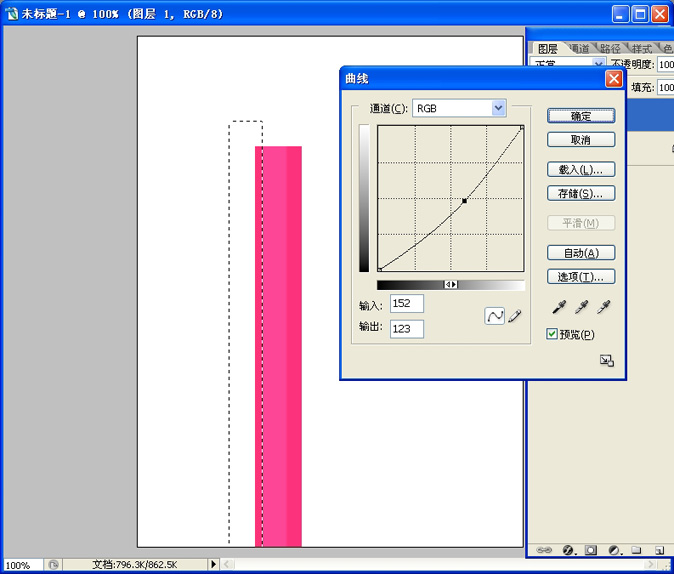674x574 pixels.
Task: Create a new layer group folder icon
Action: coord(636,550)
